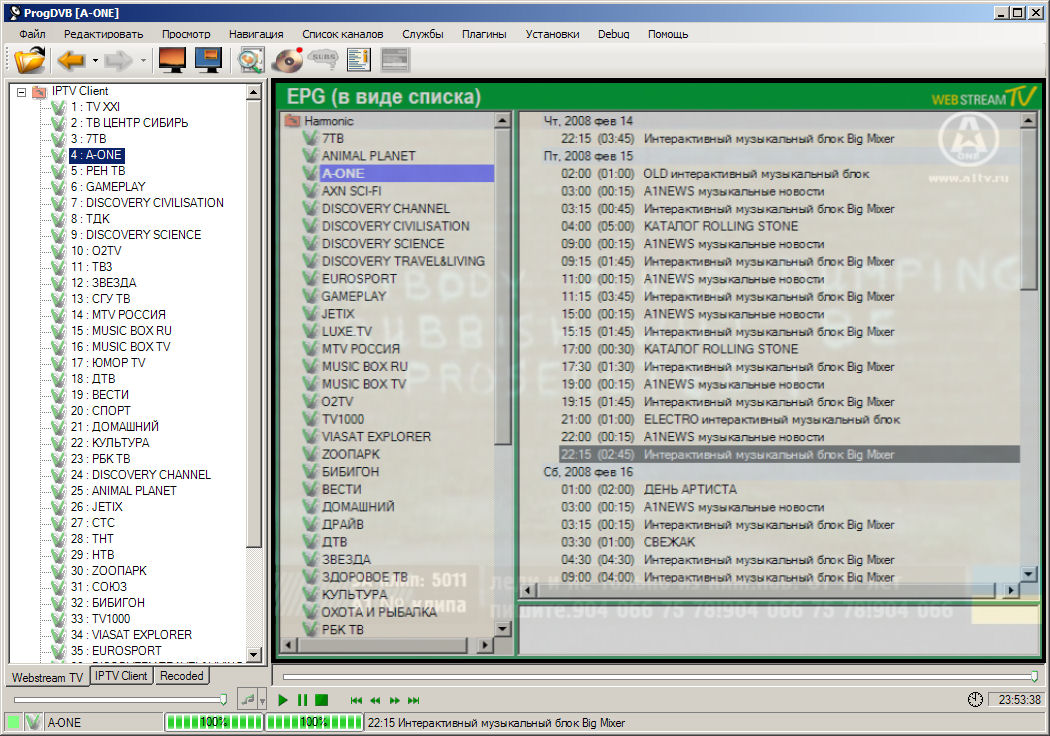Click the icon beside 30 : ZООПАРК

[x=59, y=571]
